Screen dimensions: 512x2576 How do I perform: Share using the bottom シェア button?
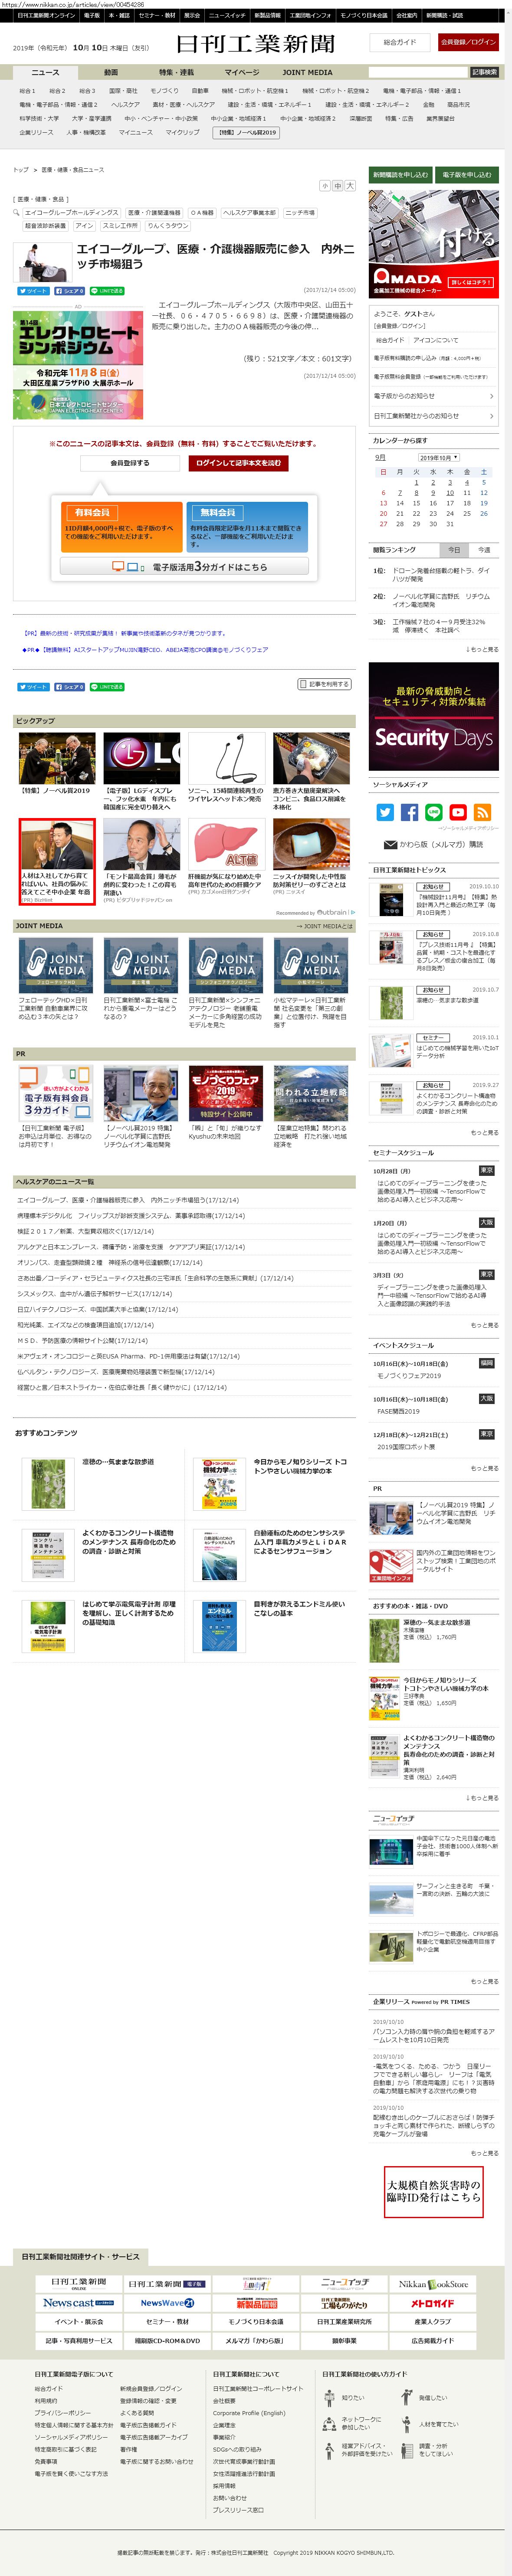point(68,687)
